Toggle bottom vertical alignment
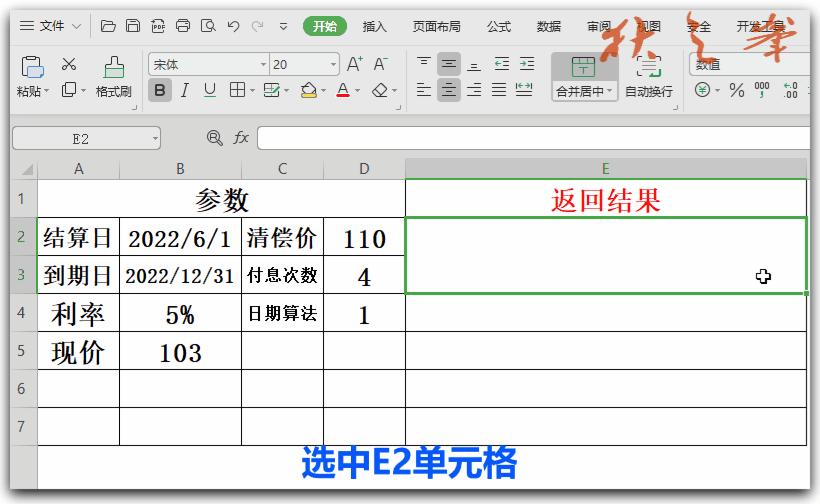Viewport: 820px width, 504px height. coord(474,64)
